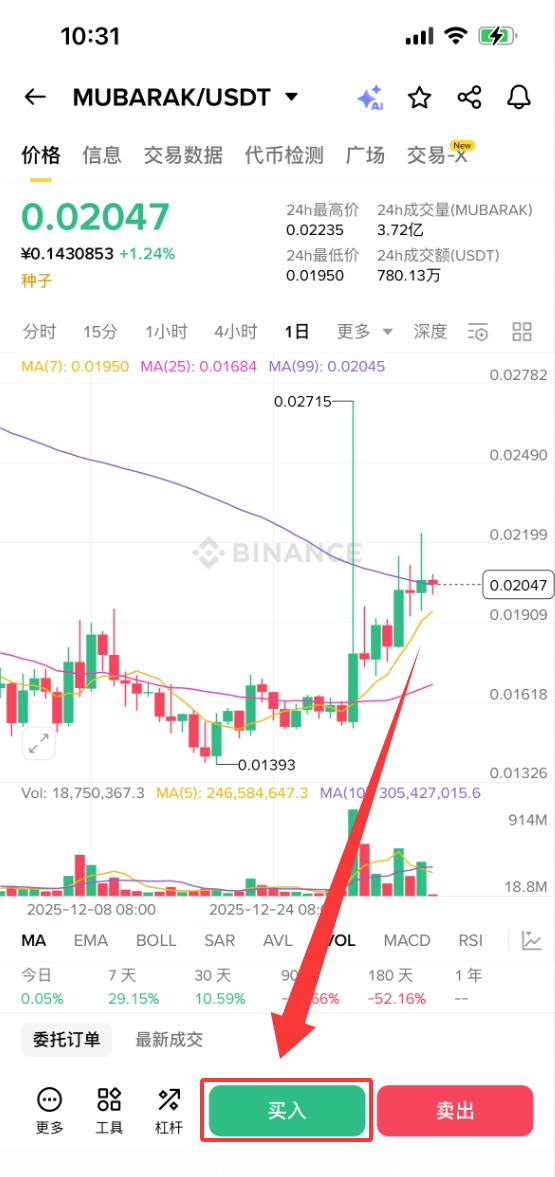
Task: Open the AI sparkle assistant icon
Action: pos(369,98)
